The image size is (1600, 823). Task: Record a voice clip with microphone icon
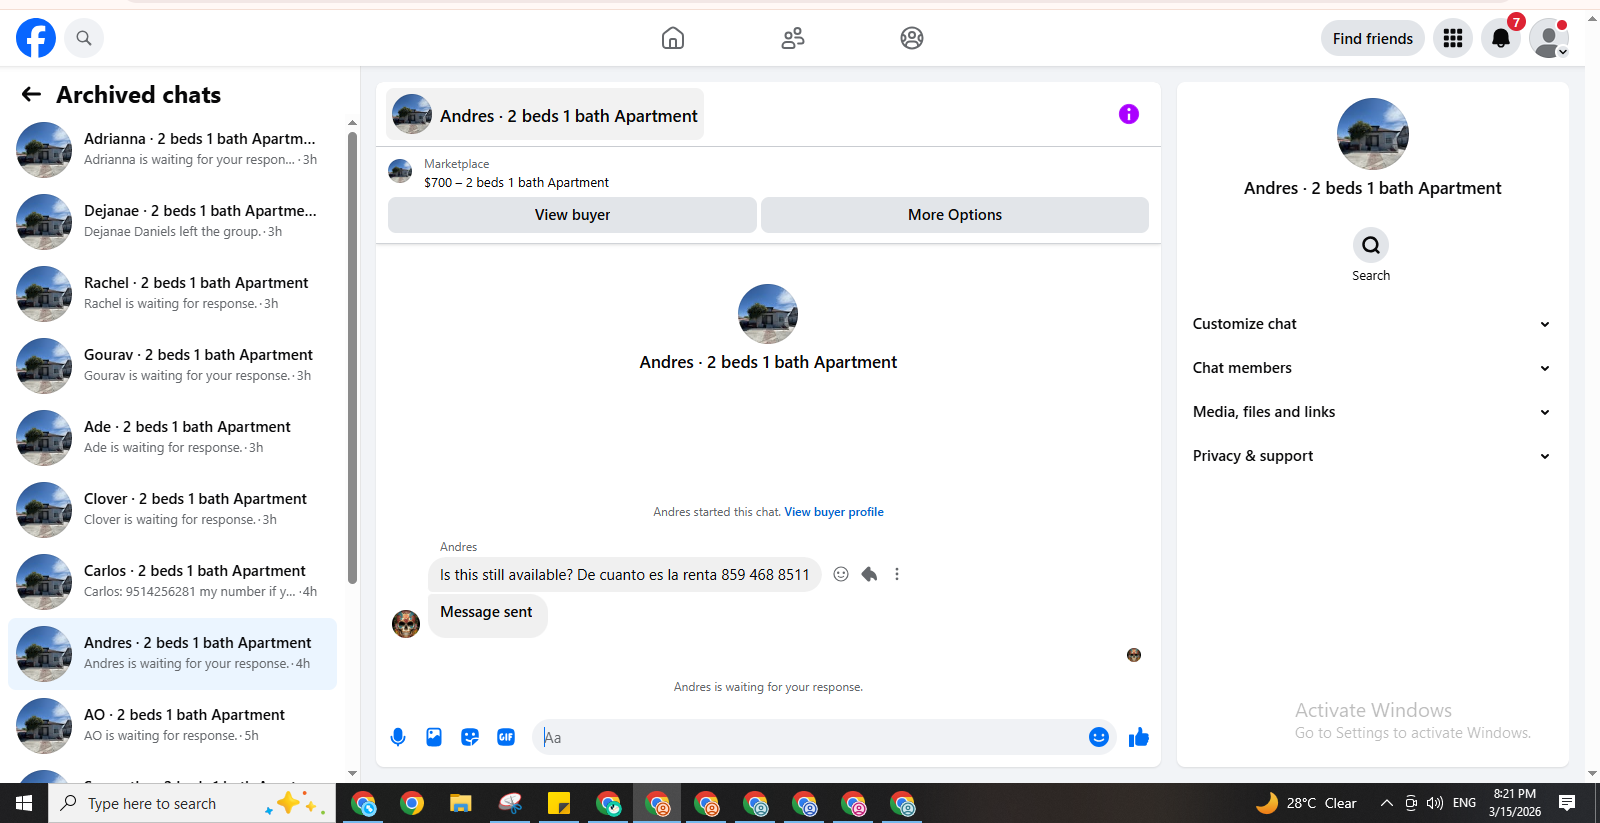click(x=398, y=737)
